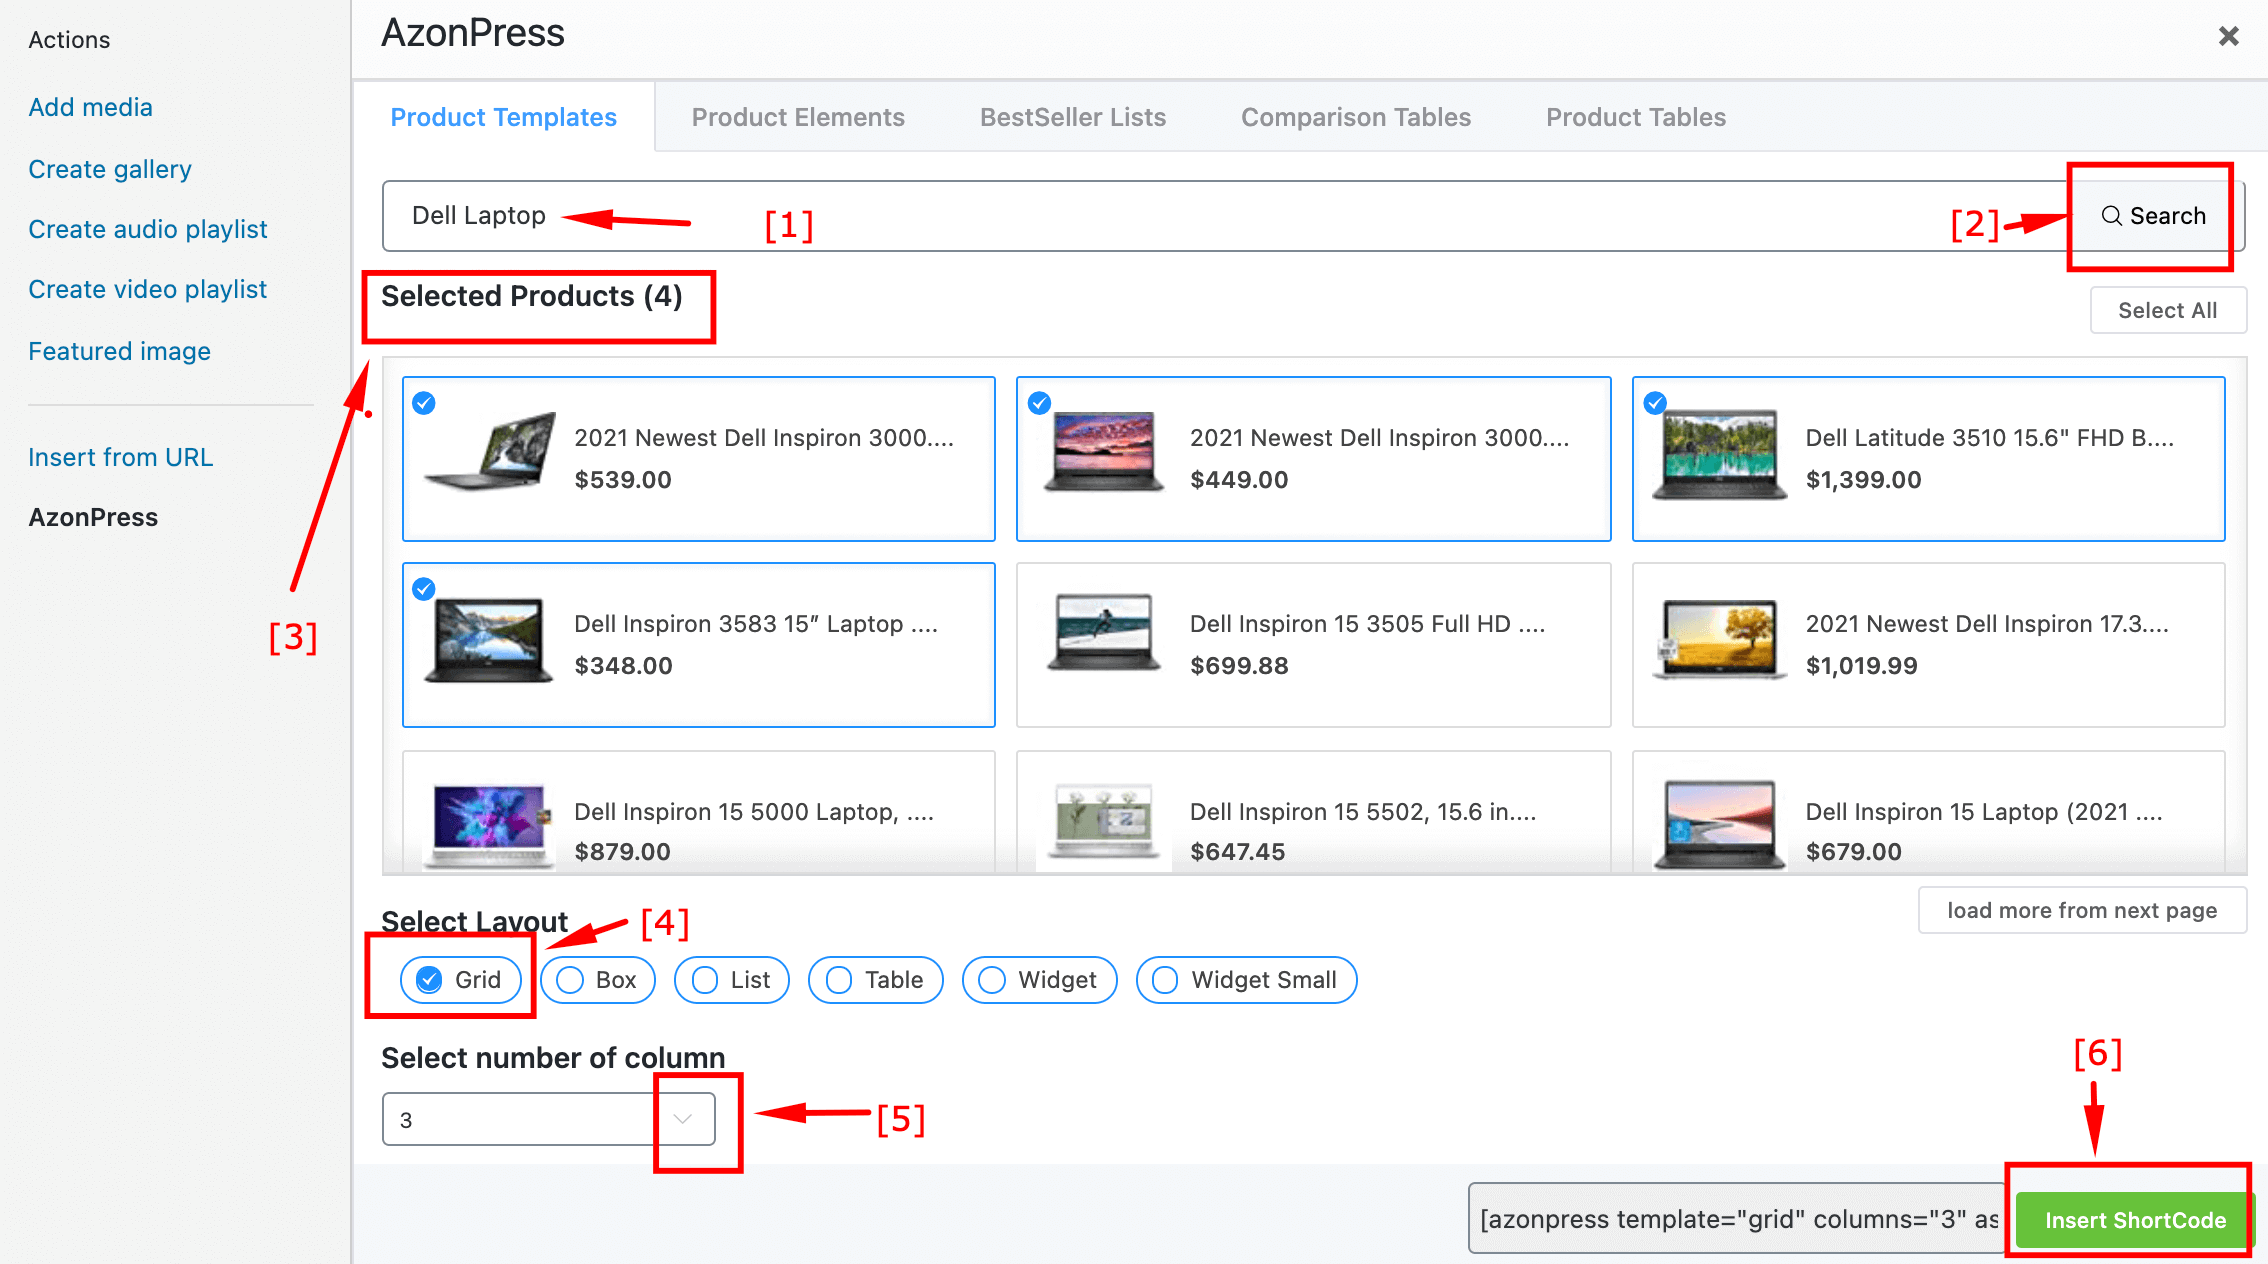Choose the Widget Small layout
The height and width of the screenshot is (1264, 2268).
click(1247, 980)
